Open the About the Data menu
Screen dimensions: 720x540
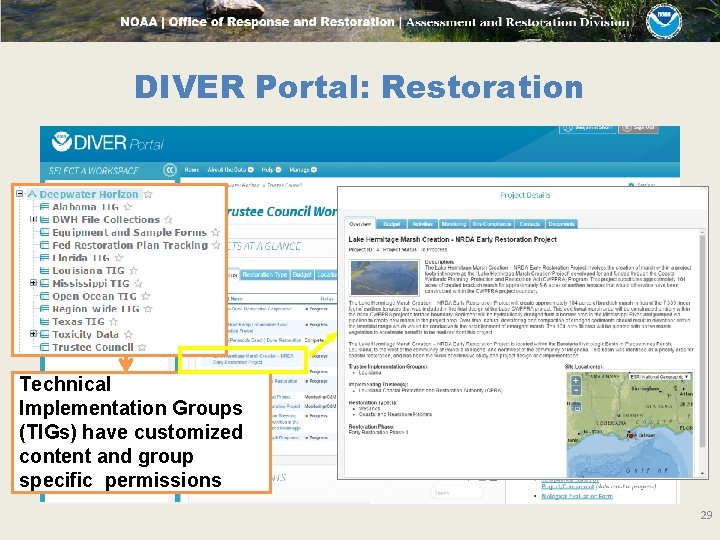(x=230, y=169)
